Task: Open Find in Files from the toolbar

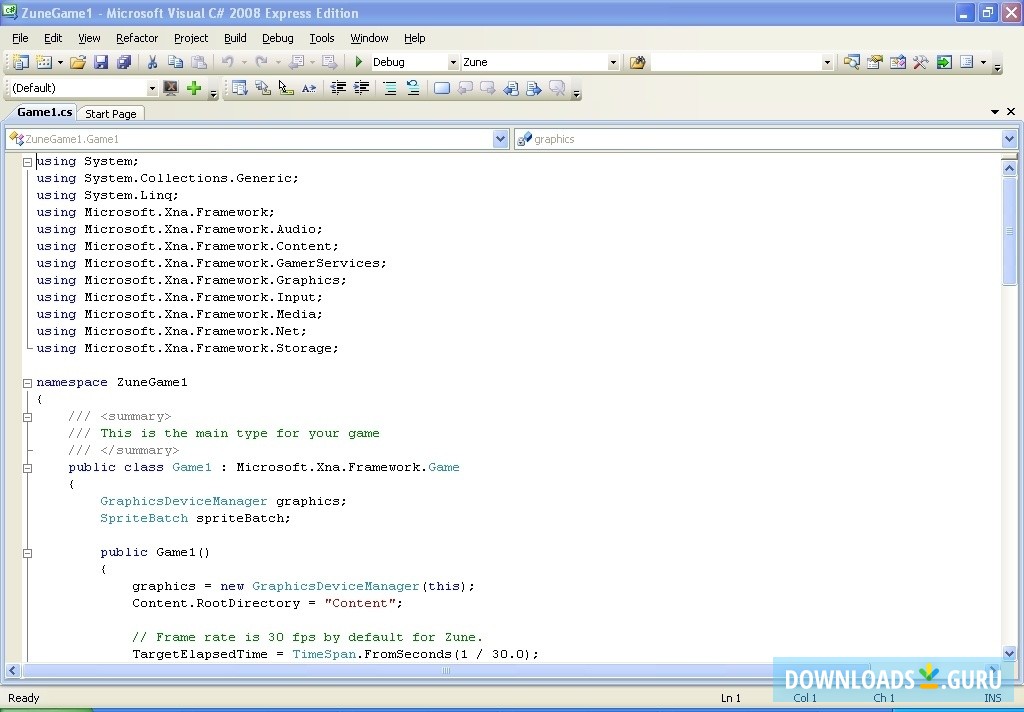Action: pyautogui.click(x=637, y=62)
